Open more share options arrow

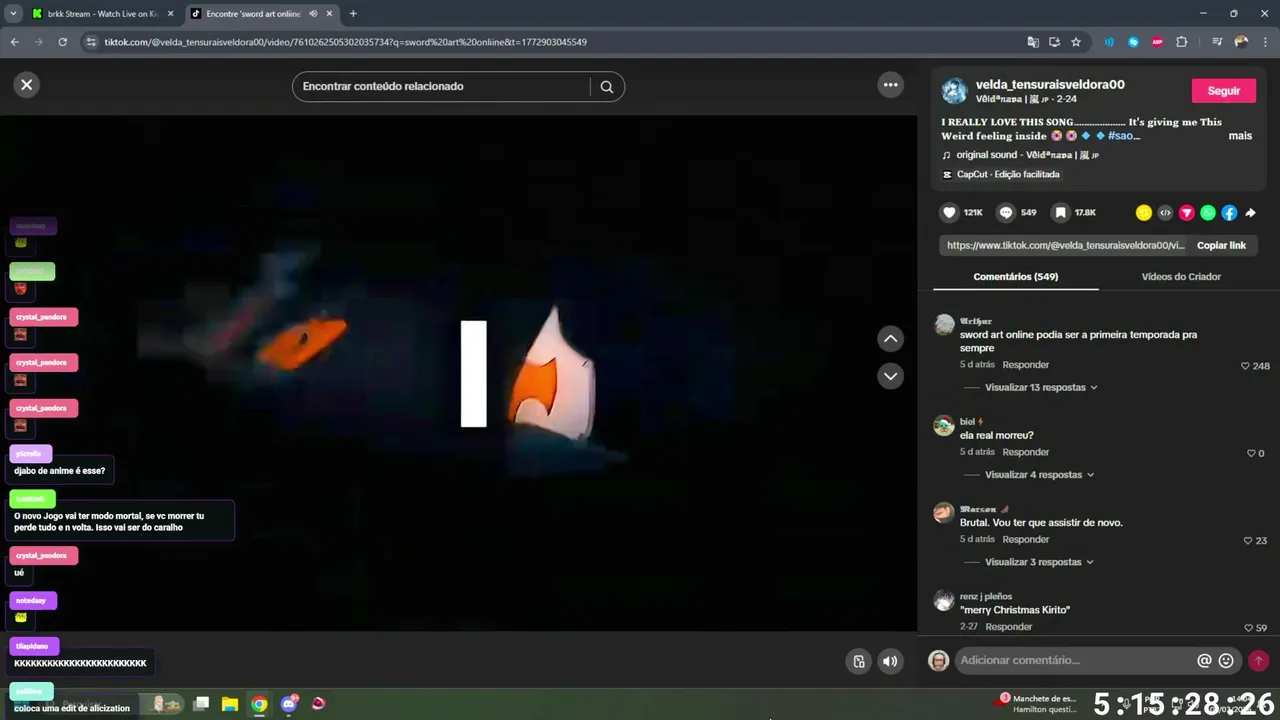(x=1250, y=213)
